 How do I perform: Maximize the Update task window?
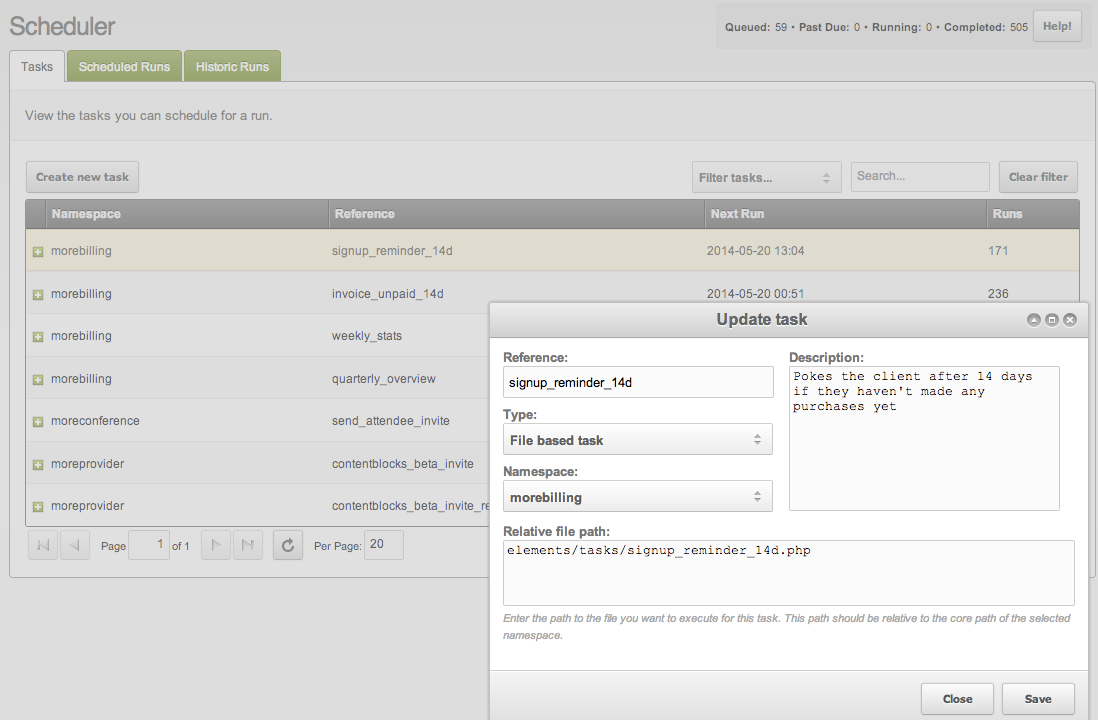point(1052,320)
